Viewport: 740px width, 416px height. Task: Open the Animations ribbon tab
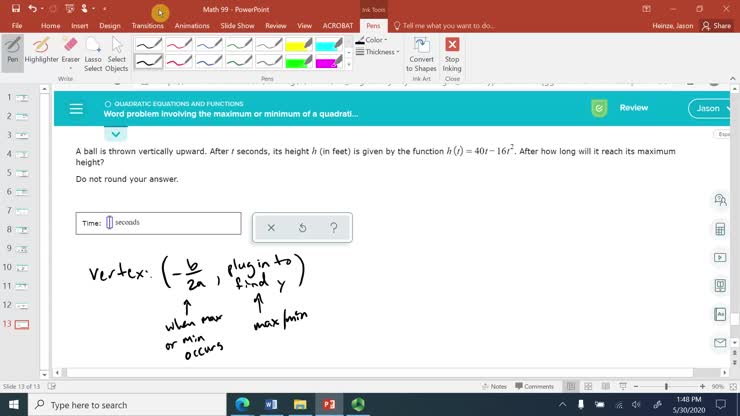pos(192,25)
